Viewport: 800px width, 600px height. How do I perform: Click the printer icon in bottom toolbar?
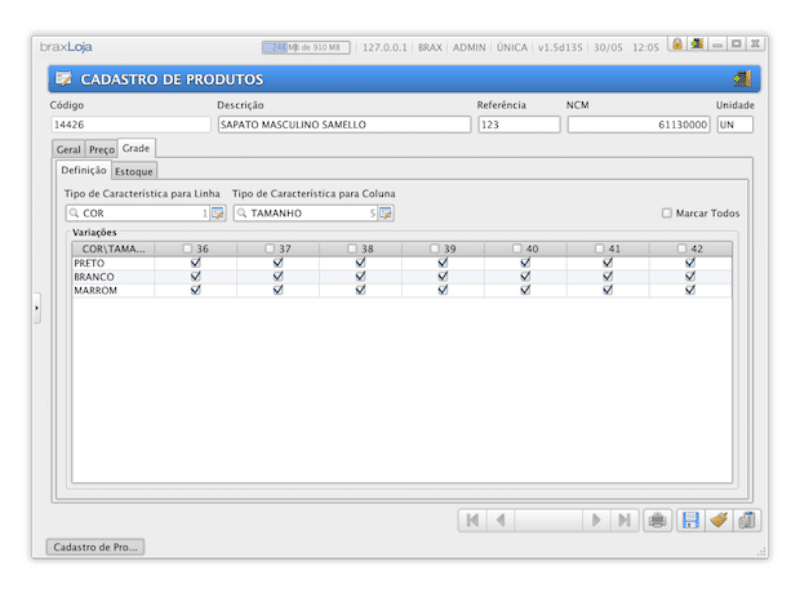pyautogui.click(x=657, y=520)
